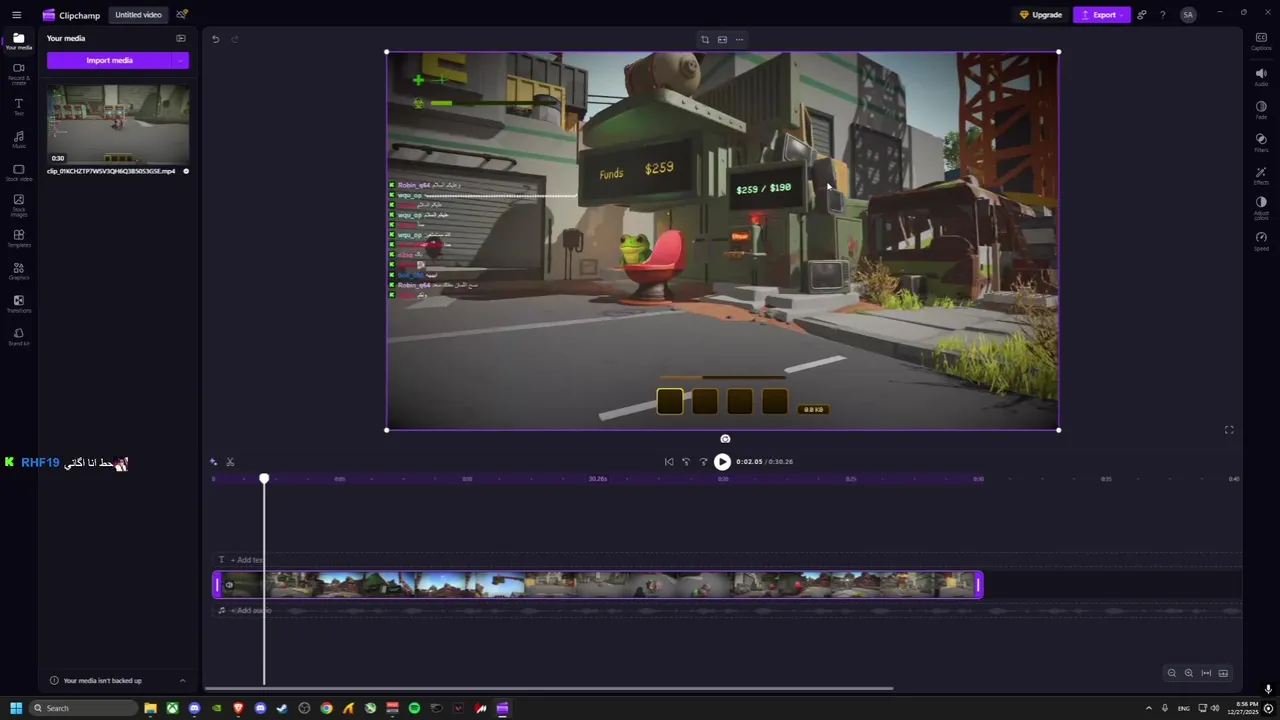Zoom out the timeline
This screenshot has width=1280, height=720.
pyautogui.click(x=1171, y=673)
